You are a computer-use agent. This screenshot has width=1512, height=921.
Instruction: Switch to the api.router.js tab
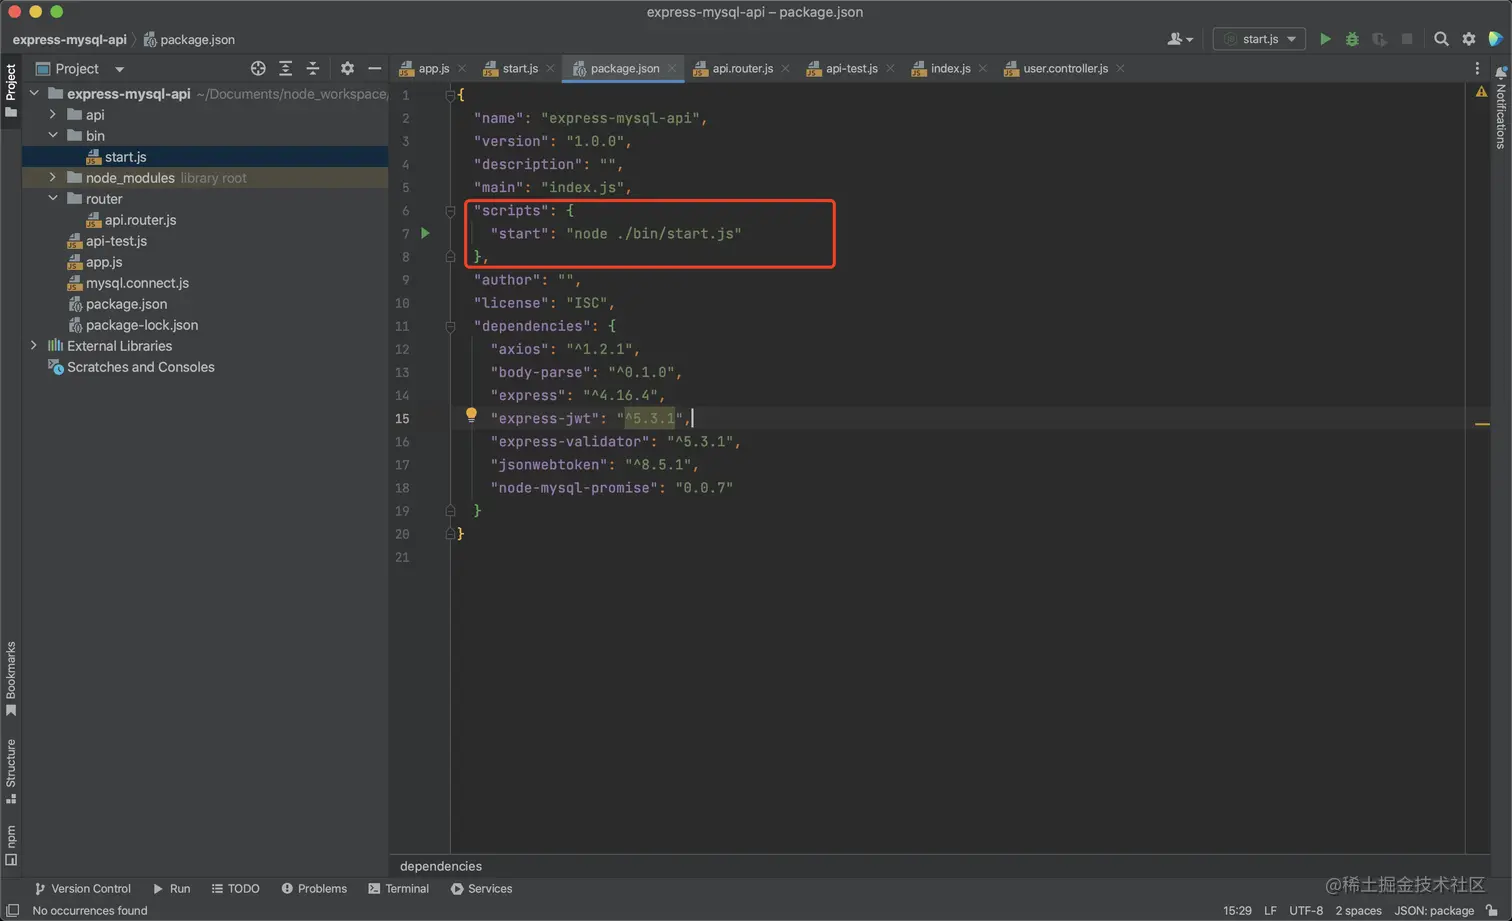coord(741,69)
